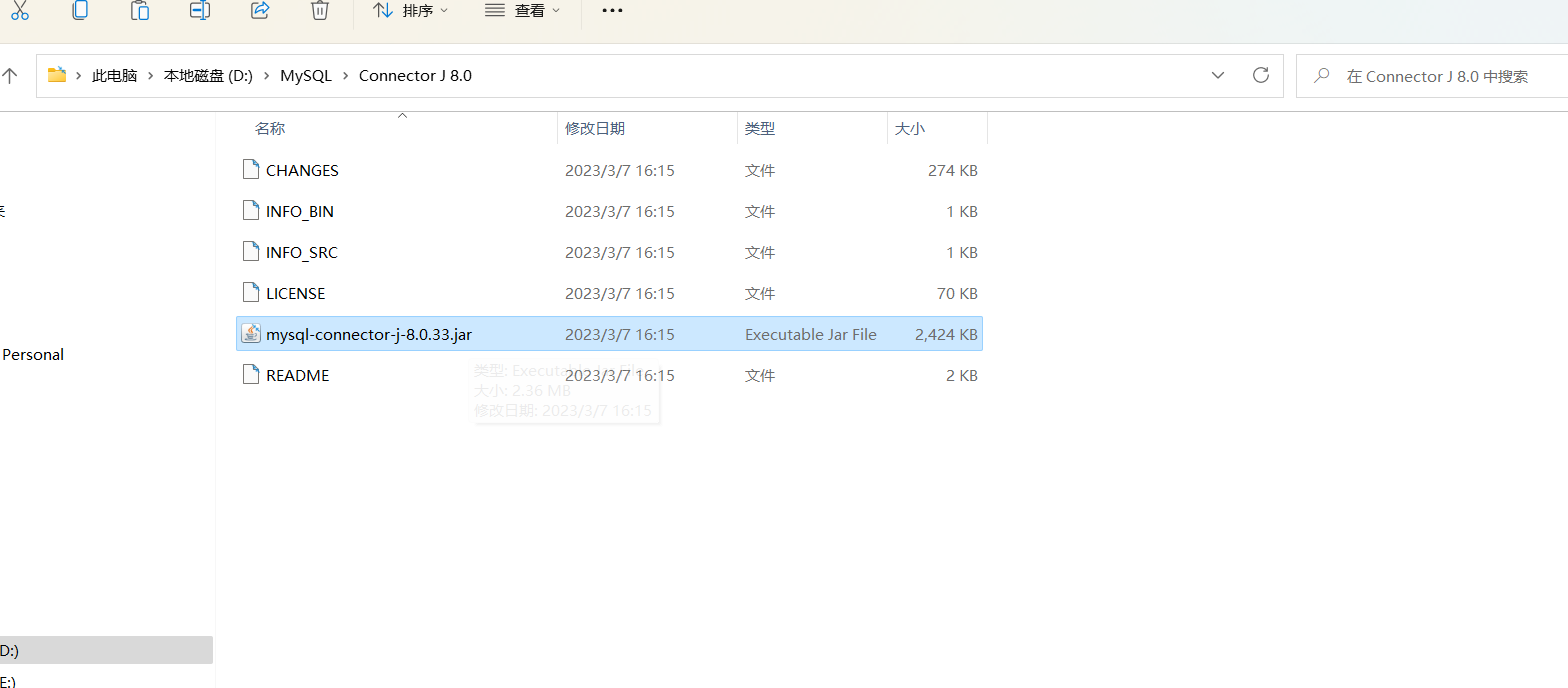Click the INFO_SRC file icon
The width and height of the screenshot is (1568, 688).
pos(250,252)
